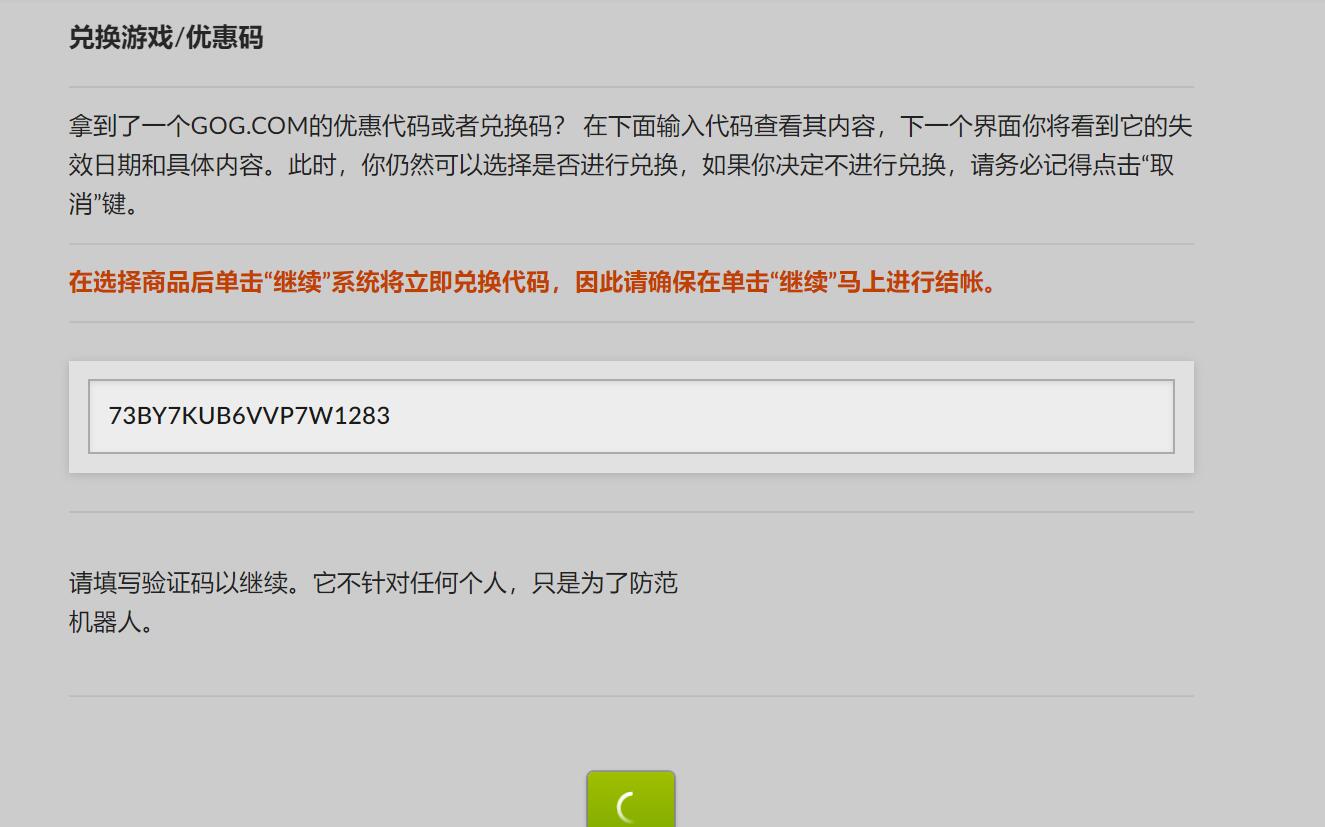The width and height of the screenshot is (1325, 827).
Task: Click the 防范 word ending the captcha line
Action: (x=654, y=583)
